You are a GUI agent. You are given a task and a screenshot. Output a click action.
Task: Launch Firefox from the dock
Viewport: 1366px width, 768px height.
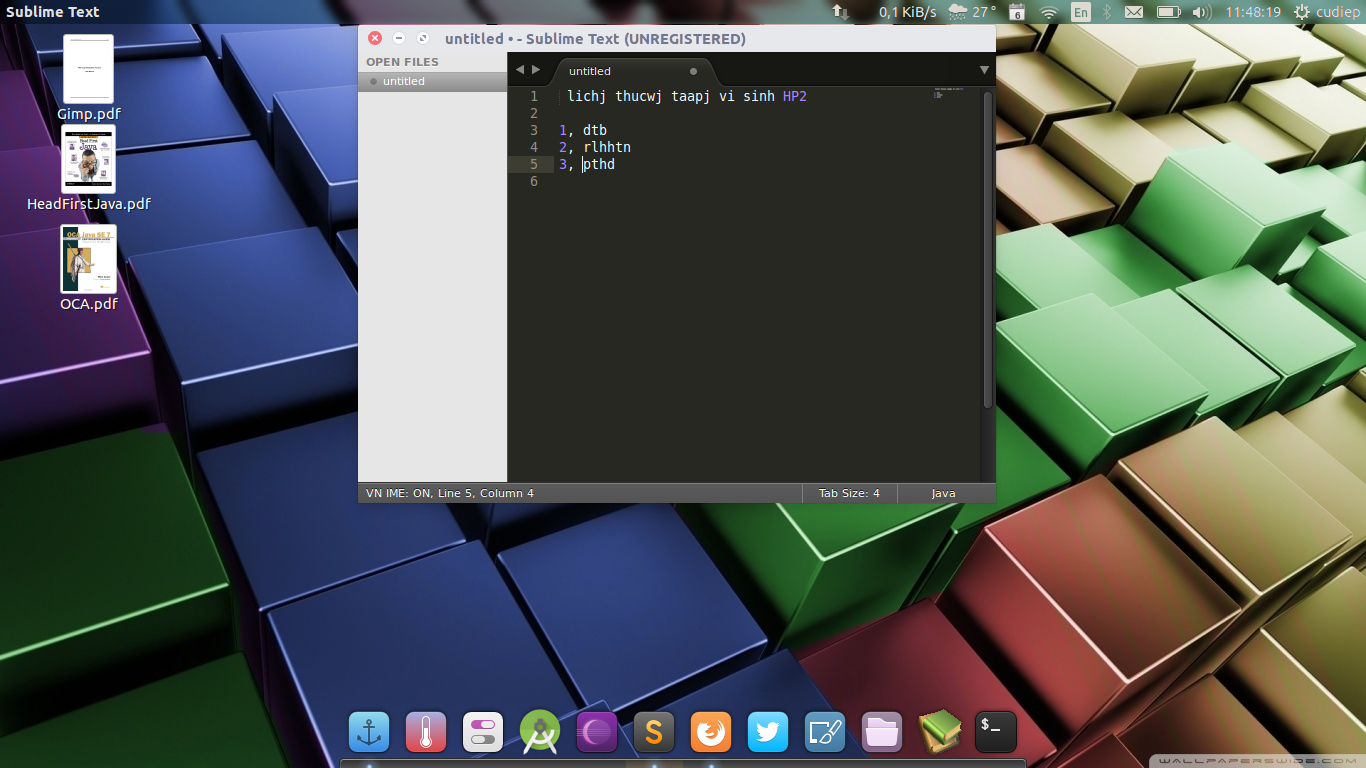(711, 733)
